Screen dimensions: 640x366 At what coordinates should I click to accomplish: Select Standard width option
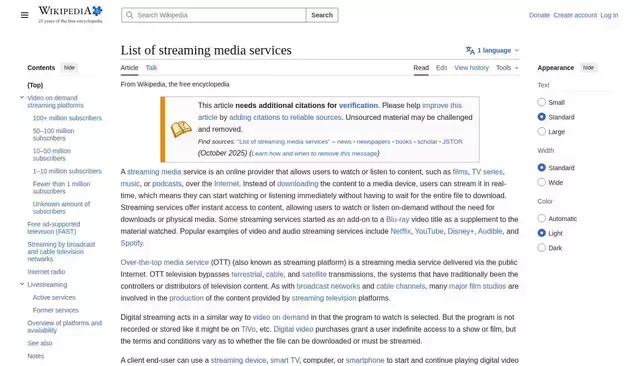(x=542, y=167)
